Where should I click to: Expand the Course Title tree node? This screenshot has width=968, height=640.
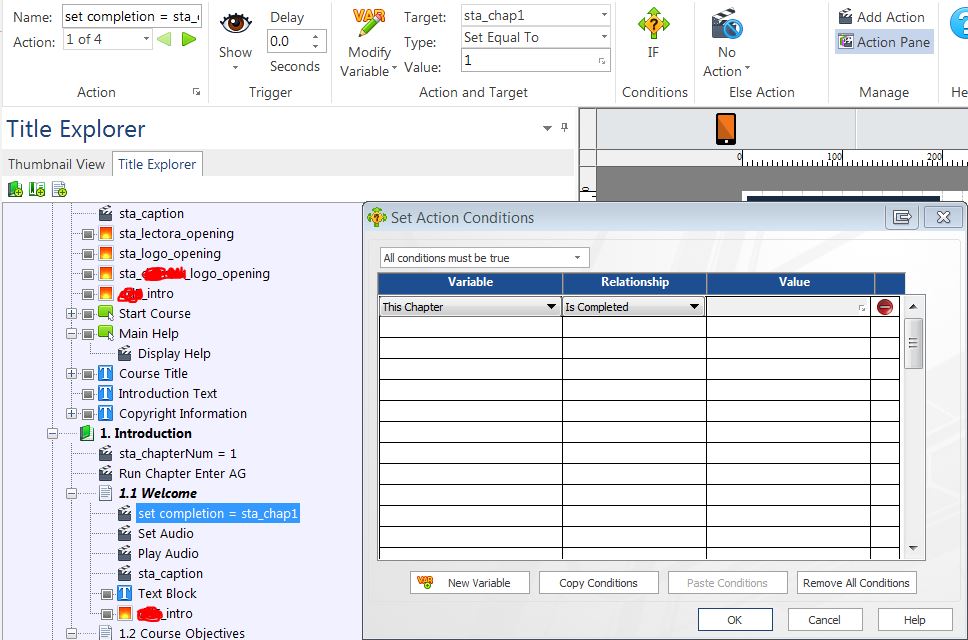(72, 373)
